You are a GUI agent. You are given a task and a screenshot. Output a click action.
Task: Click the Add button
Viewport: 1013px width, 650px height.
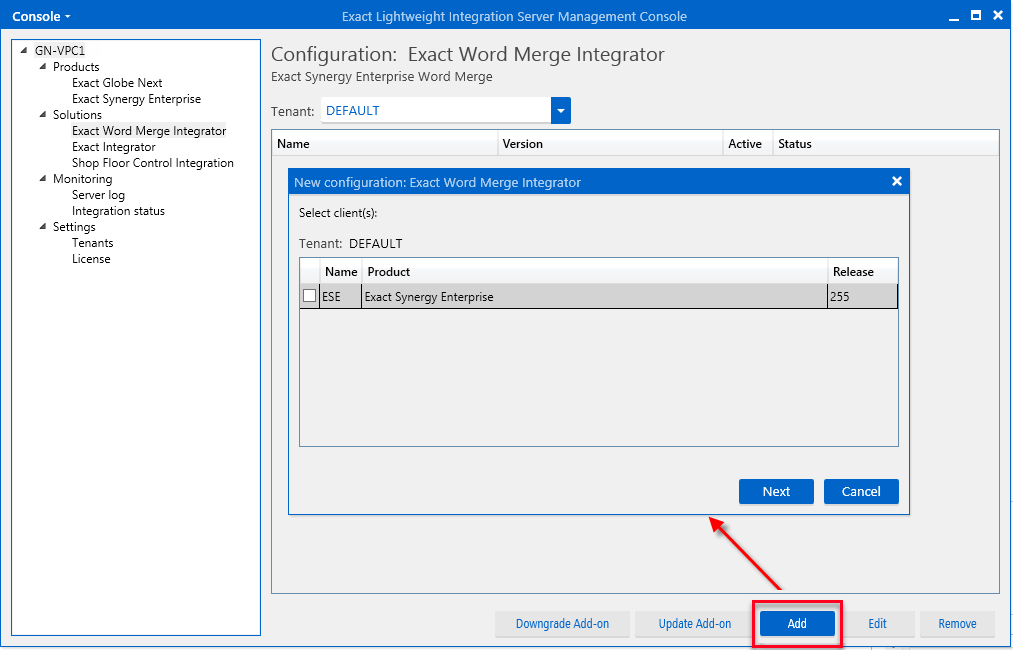pos(797,624)
